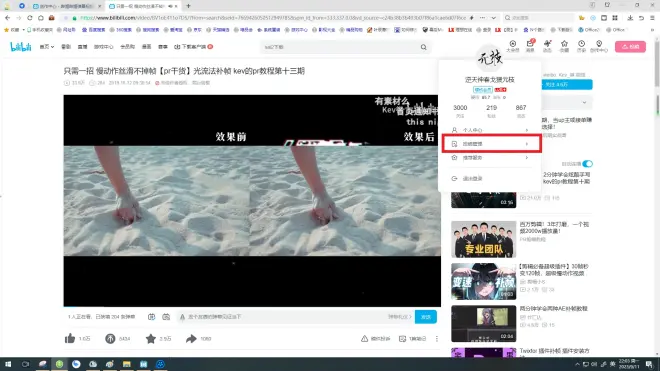
Task: Favorite the video with the star icon
Action: pyautogui.click(x=151, y=338)
